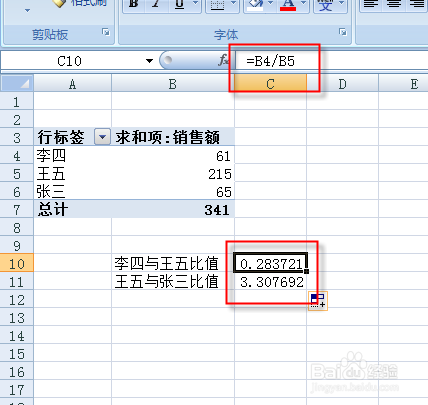Open phonetic guide dropdown arrow

pyautogui.click(x=341, y=3)
